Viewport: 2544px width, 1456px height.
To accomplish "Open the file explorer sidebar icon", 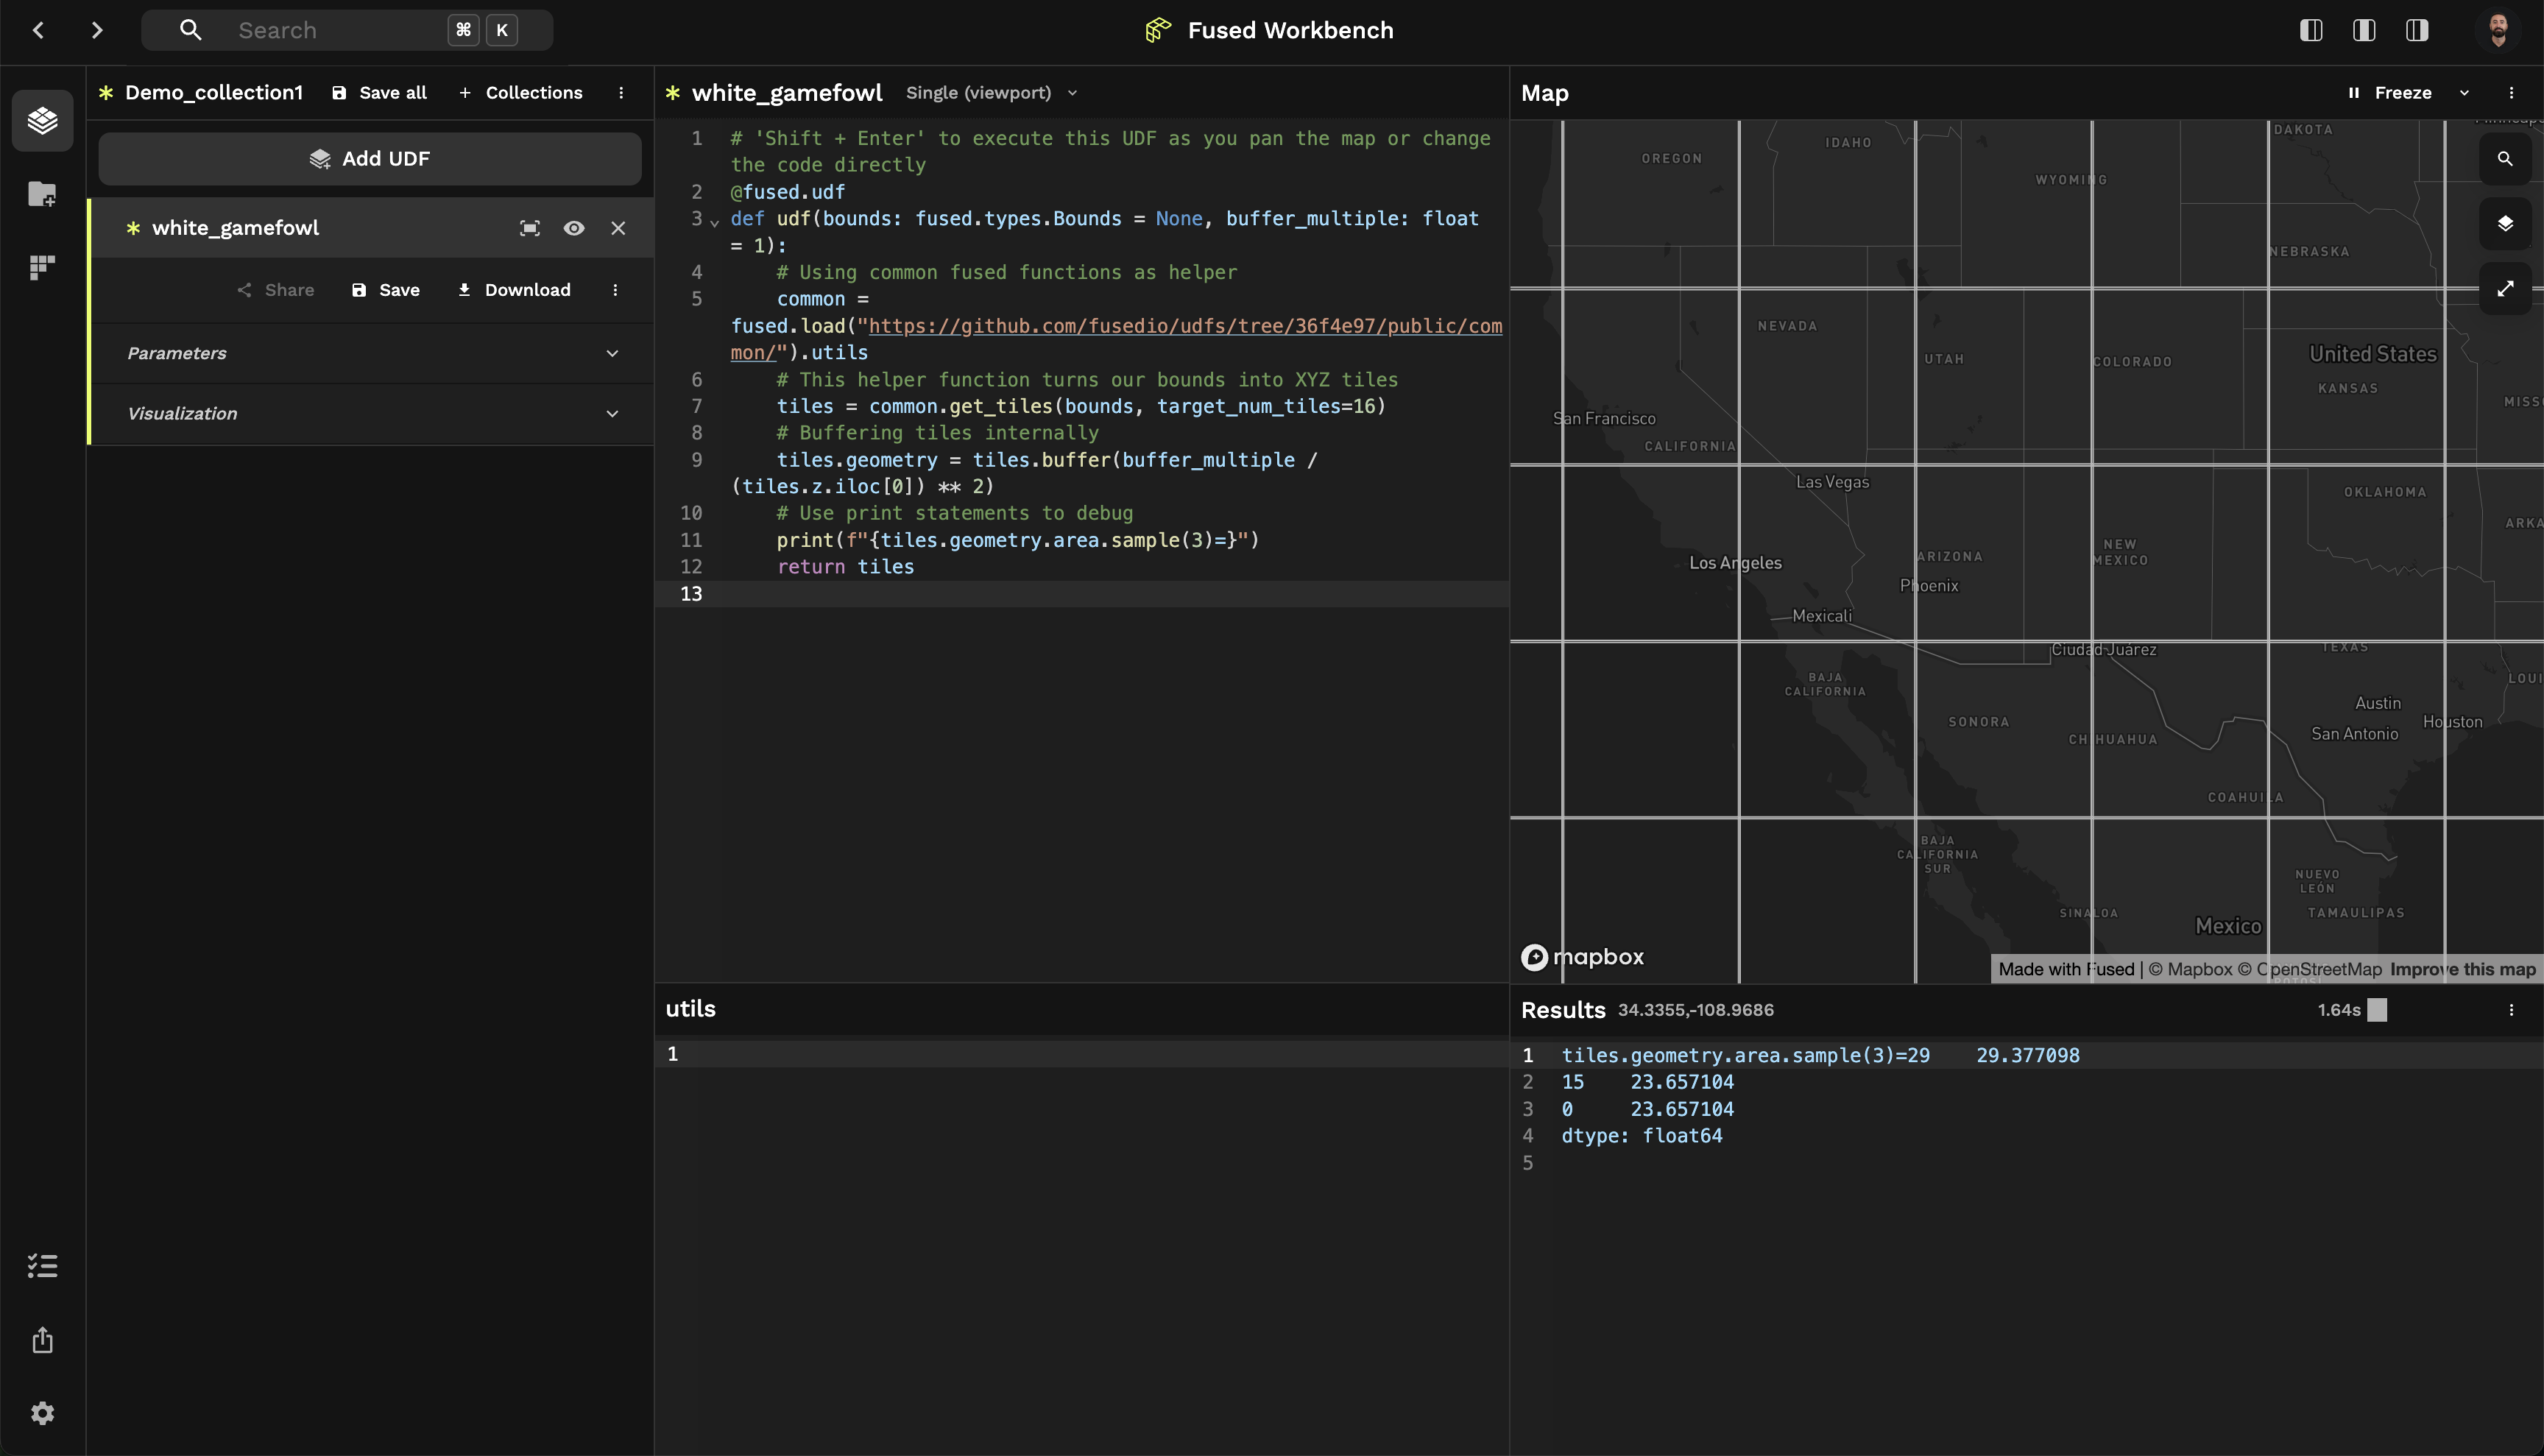I will click(x=42, y=194).
